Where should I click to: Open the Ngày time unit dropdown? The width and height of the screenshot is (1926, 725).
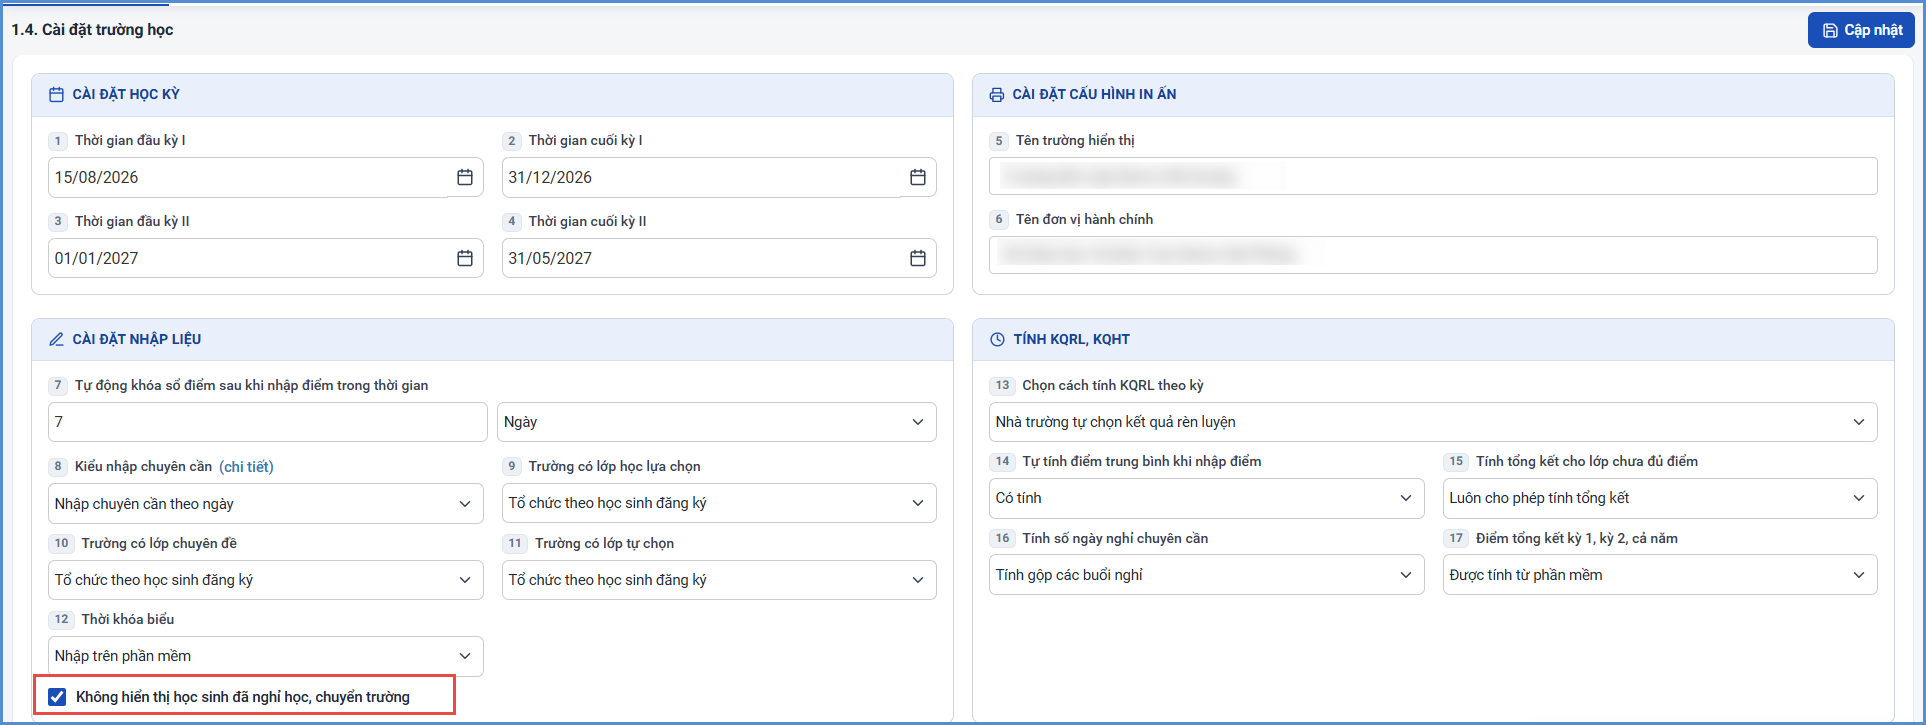[x=717, y=422]
